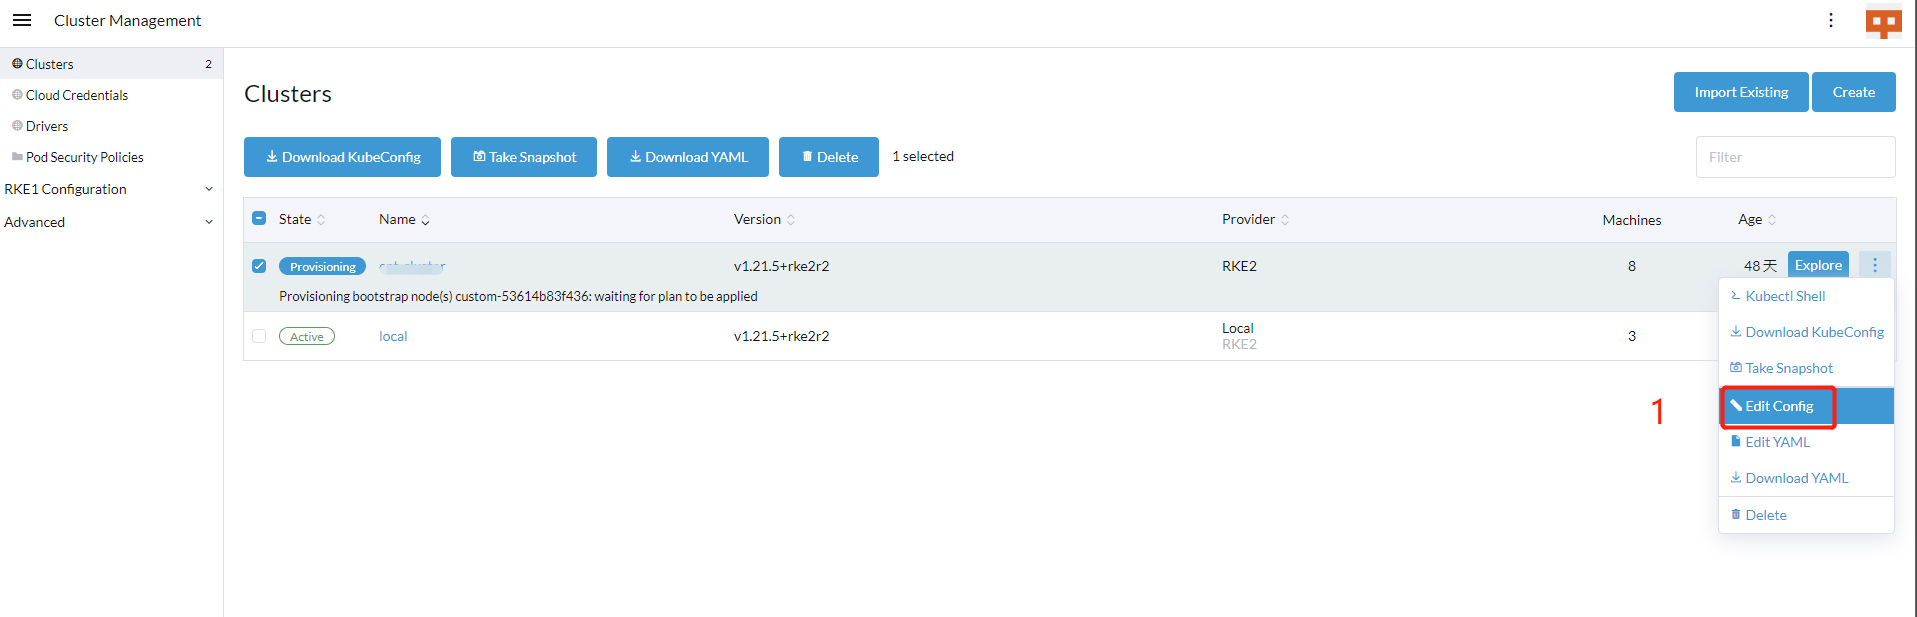Go to Clusters in the sidebar

coord(111,64)
